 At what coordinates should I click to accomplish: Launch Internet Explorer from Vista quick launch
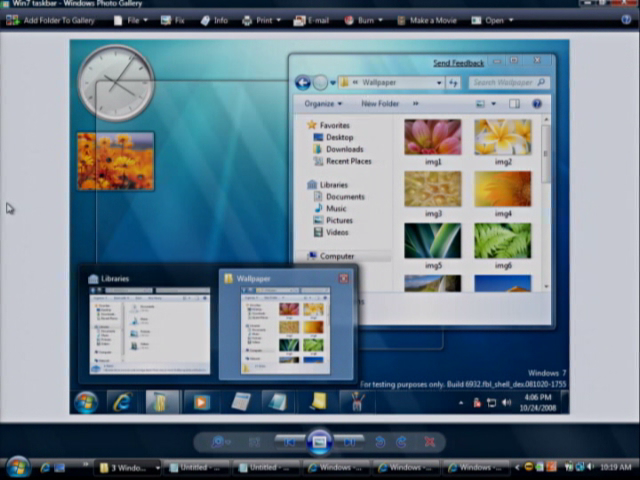(x=45, y=468)
